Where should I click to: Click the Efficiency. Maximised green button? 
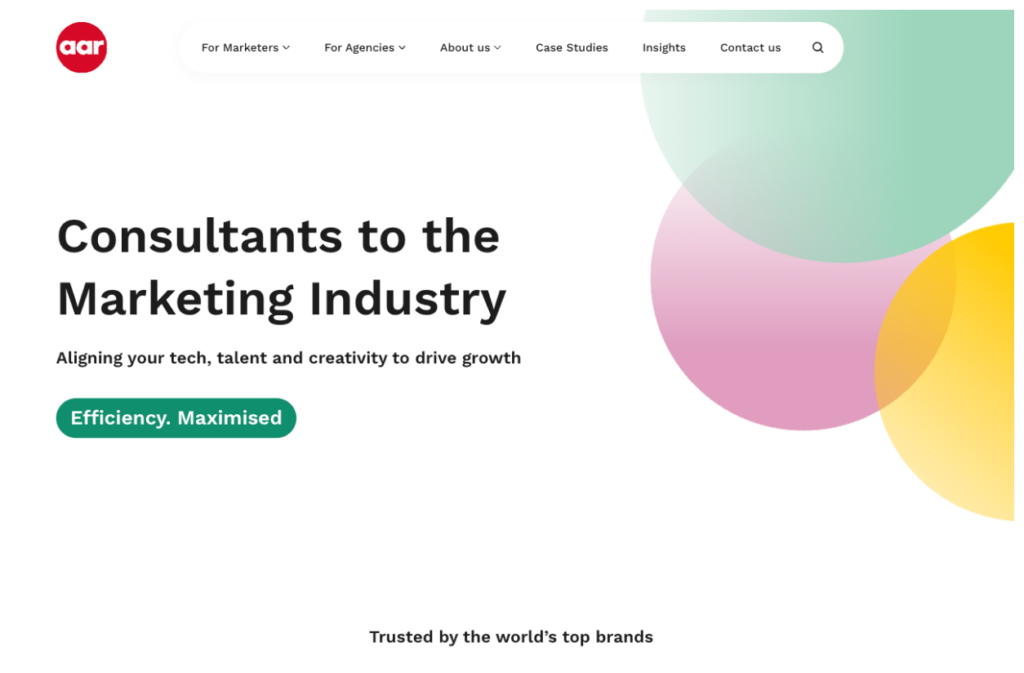176,418
